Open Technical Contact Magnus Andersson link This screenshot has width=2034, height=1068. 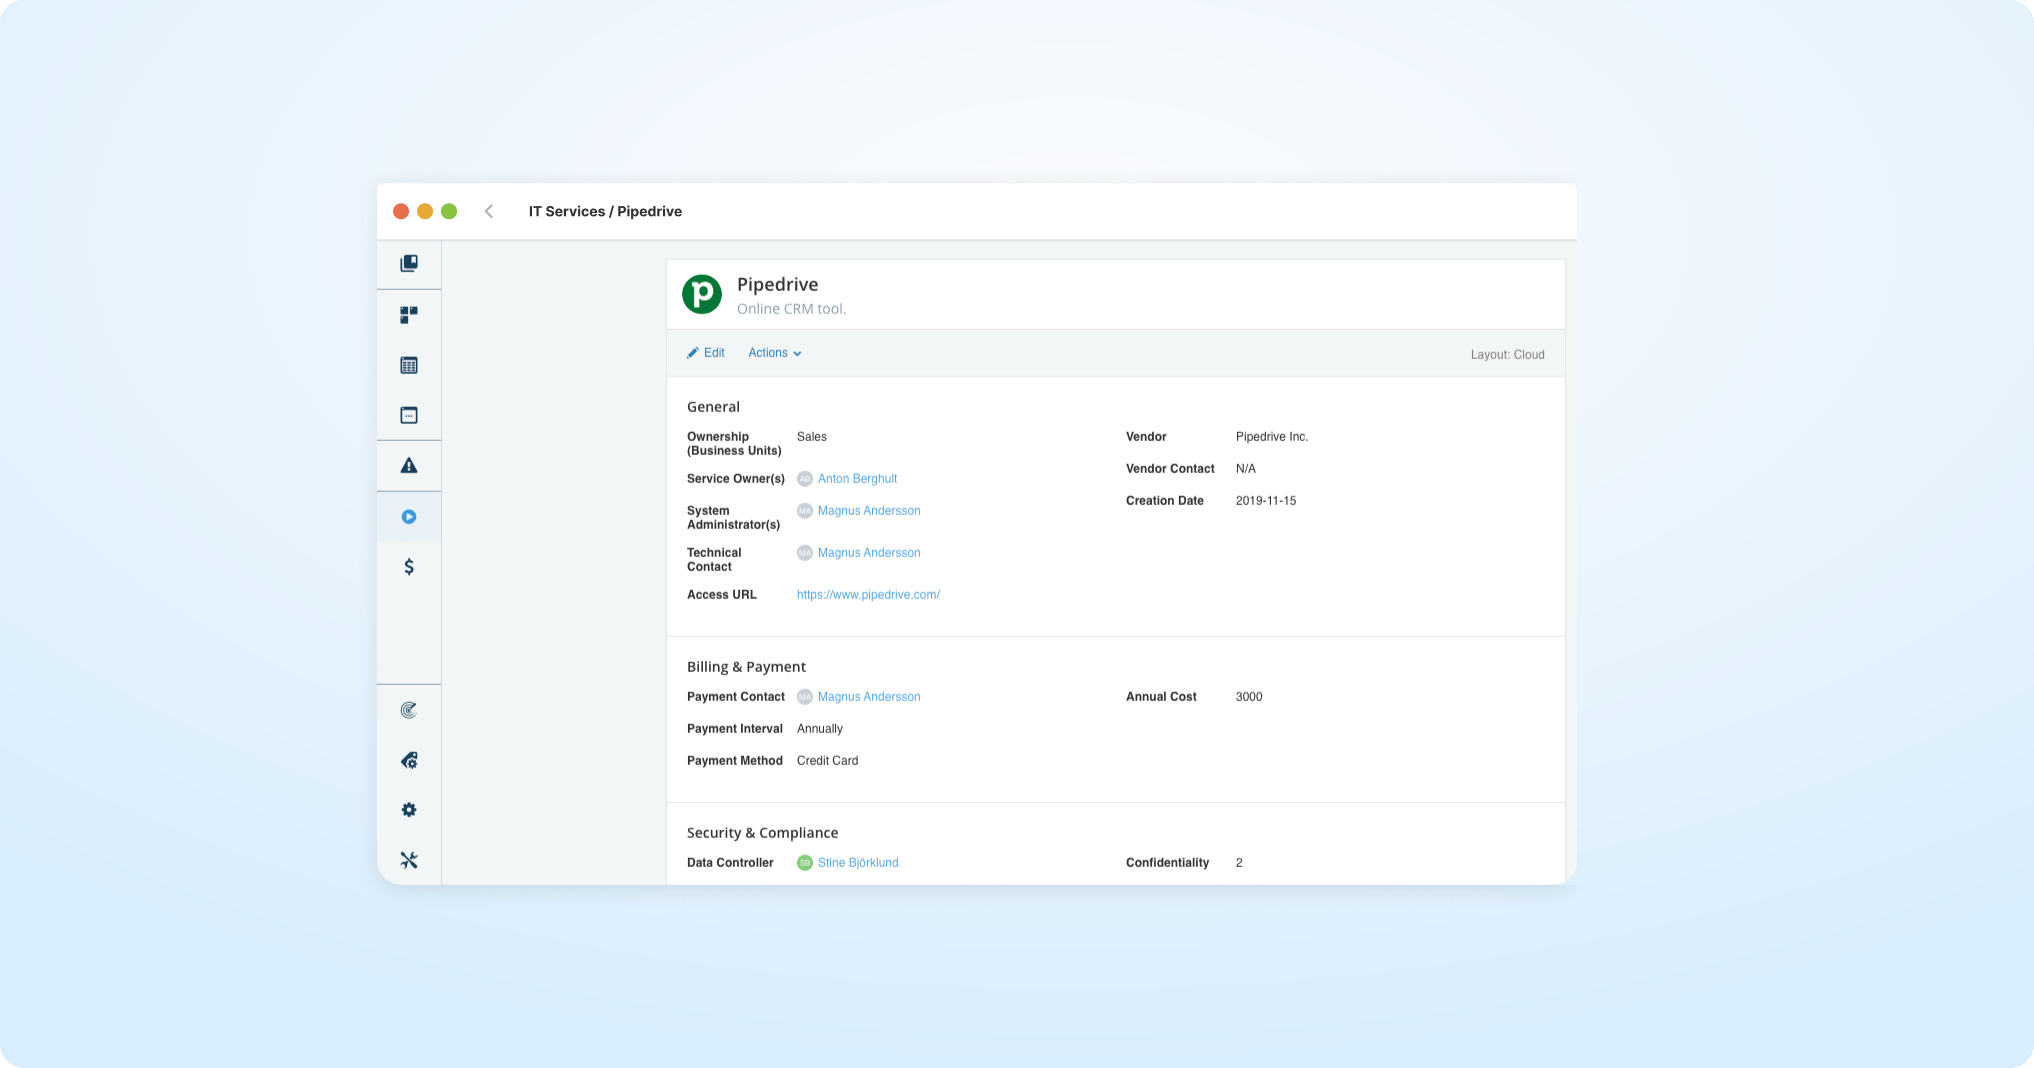click(x=869, y=553)
